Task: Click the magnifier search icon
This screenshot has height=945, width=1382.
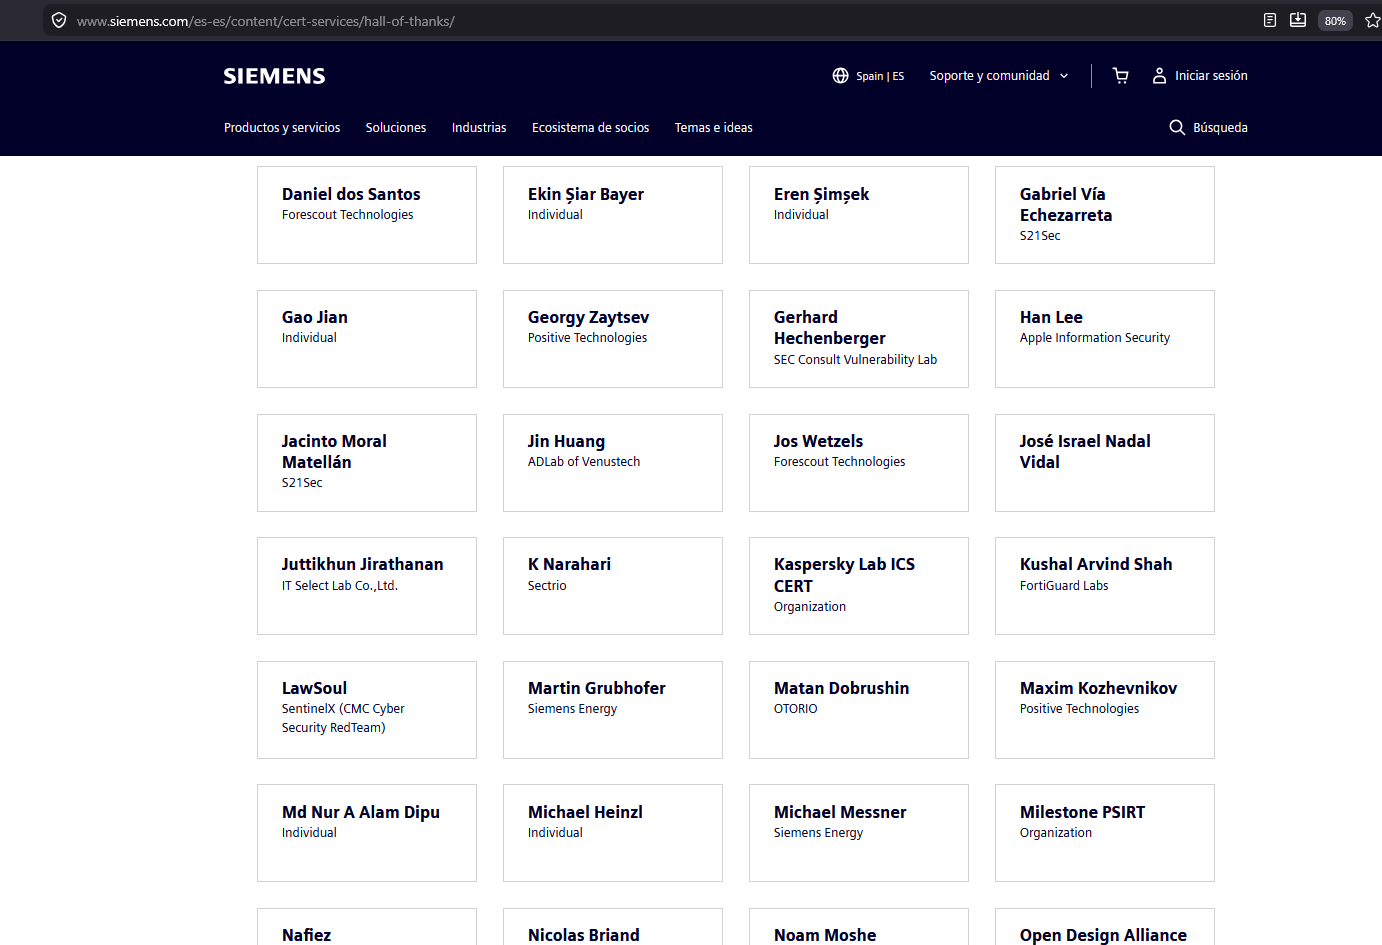Action: coord(1177,127)
